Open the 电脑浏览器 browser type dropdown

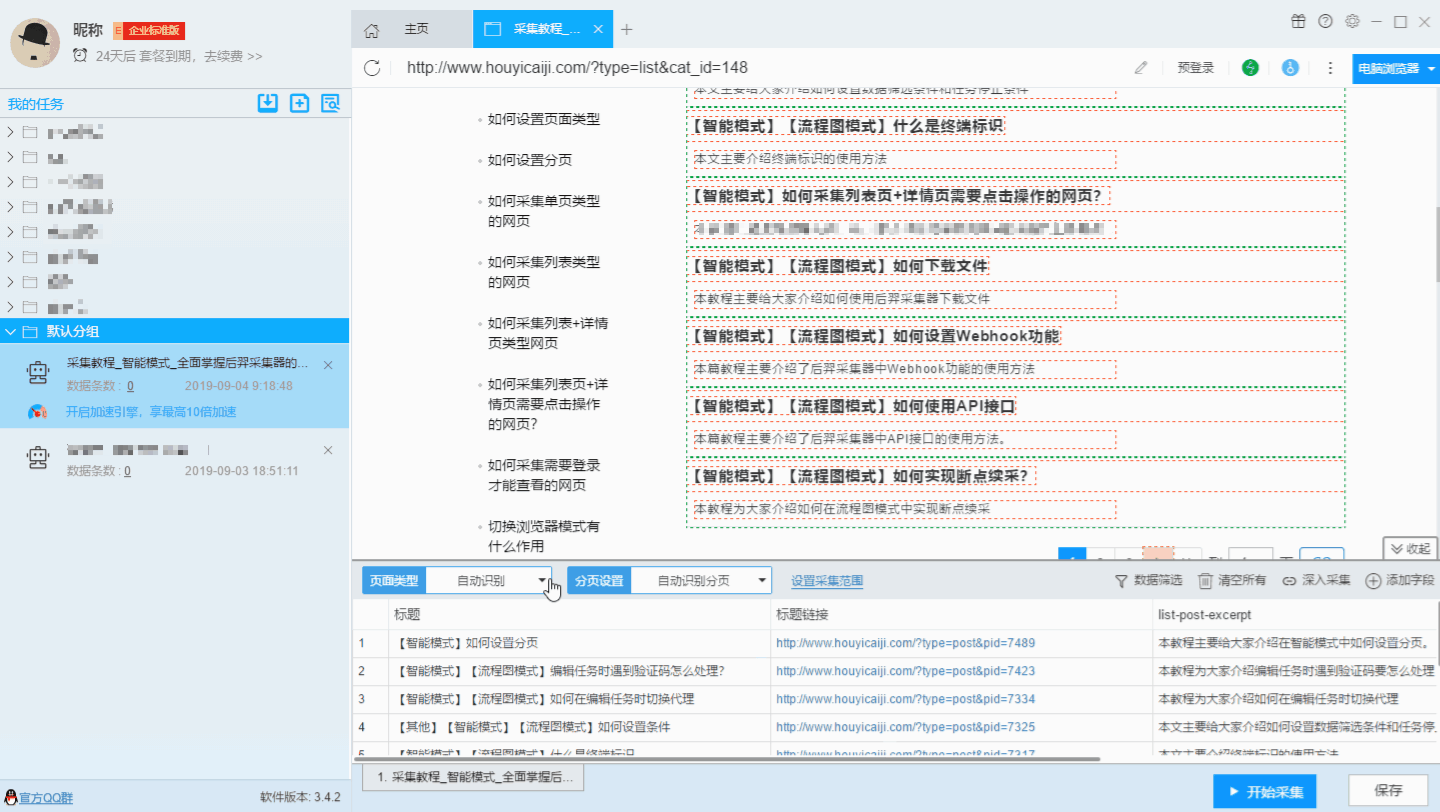pyautogui.click(x=1396, y=68)
